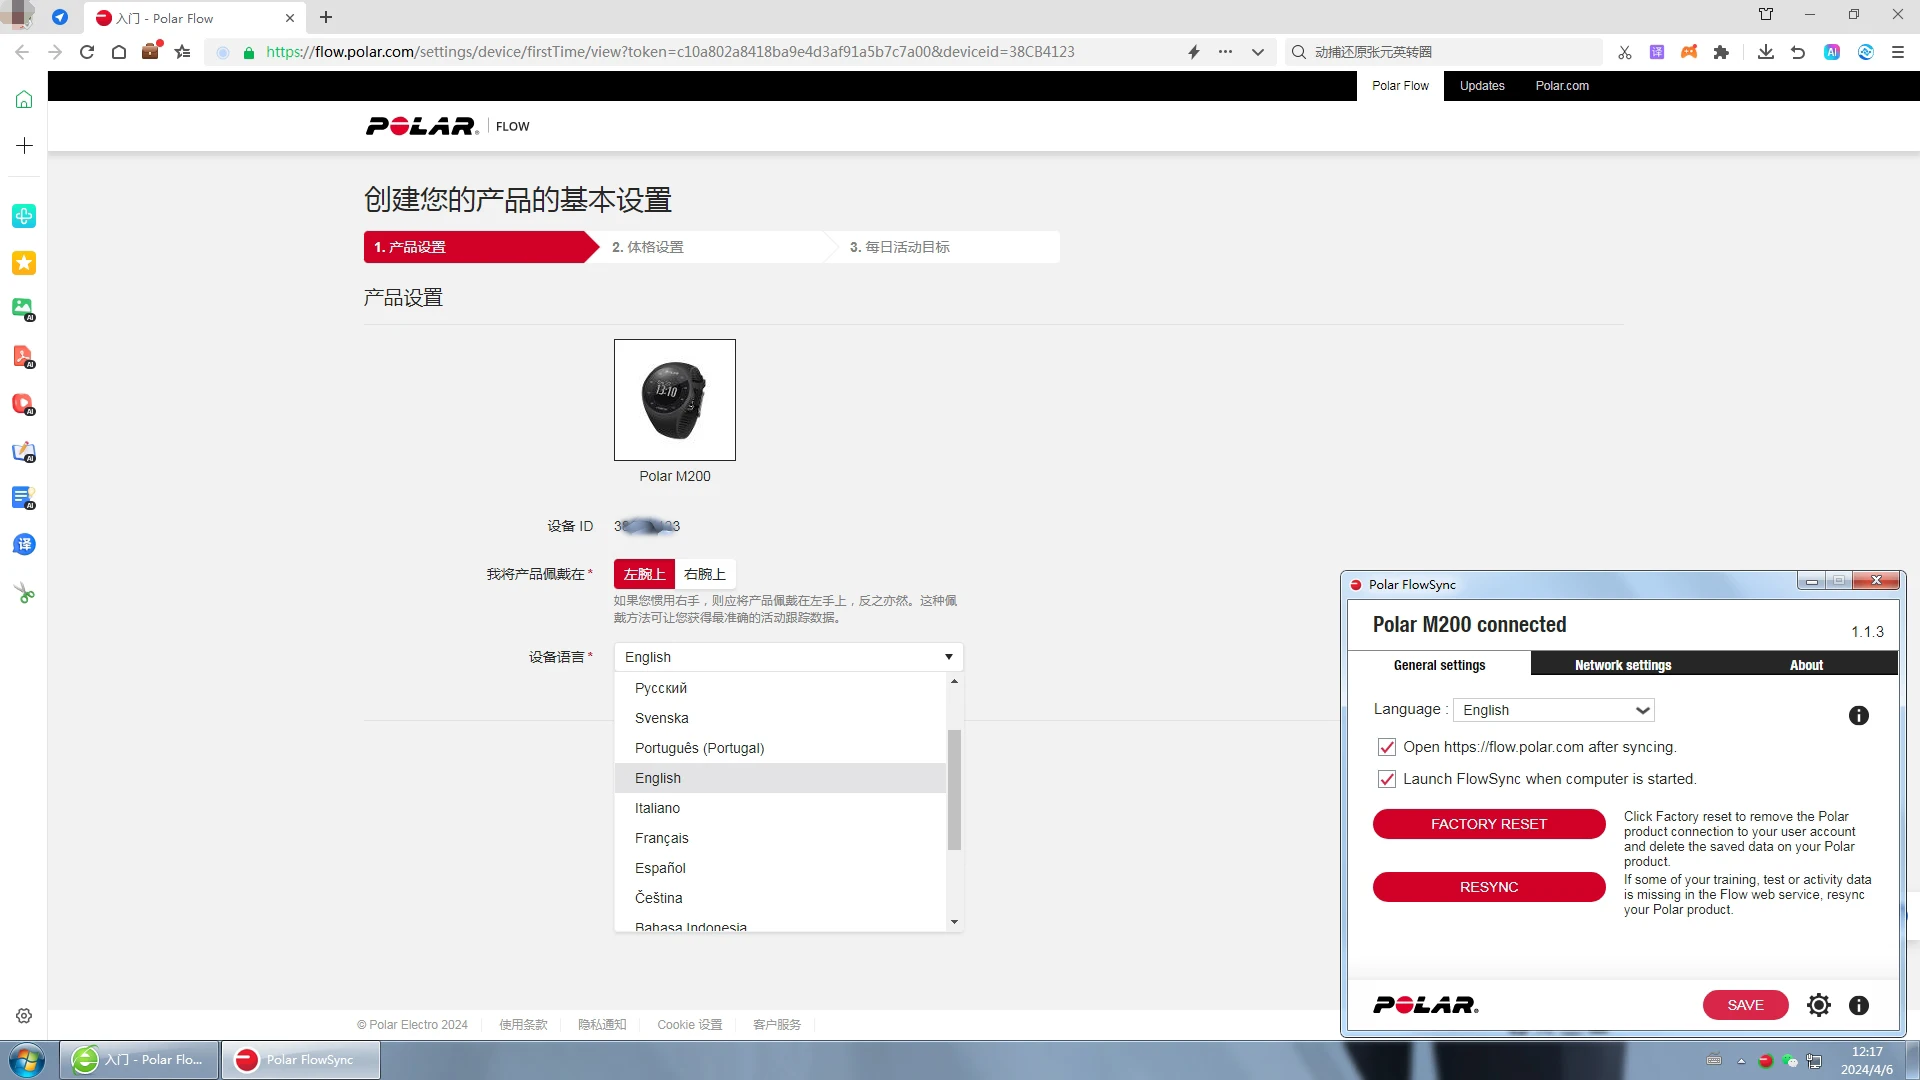Open the scissors screenshot tool in toolbar
Viewport: 1920px width, 1080px height.
(x=1625, y=52)
